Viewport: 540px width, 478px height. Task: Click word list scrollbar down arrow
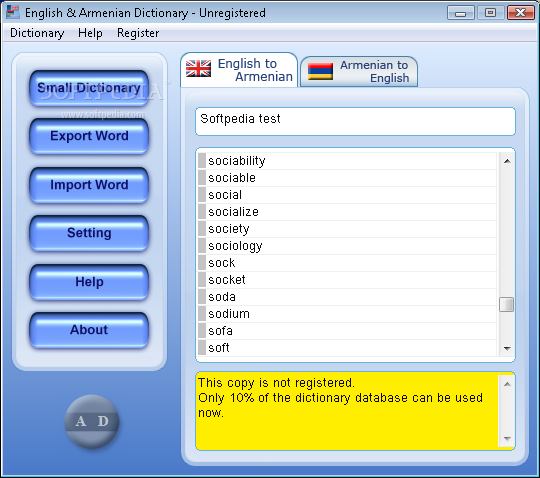pyautogui.click(x=507, y=349)
